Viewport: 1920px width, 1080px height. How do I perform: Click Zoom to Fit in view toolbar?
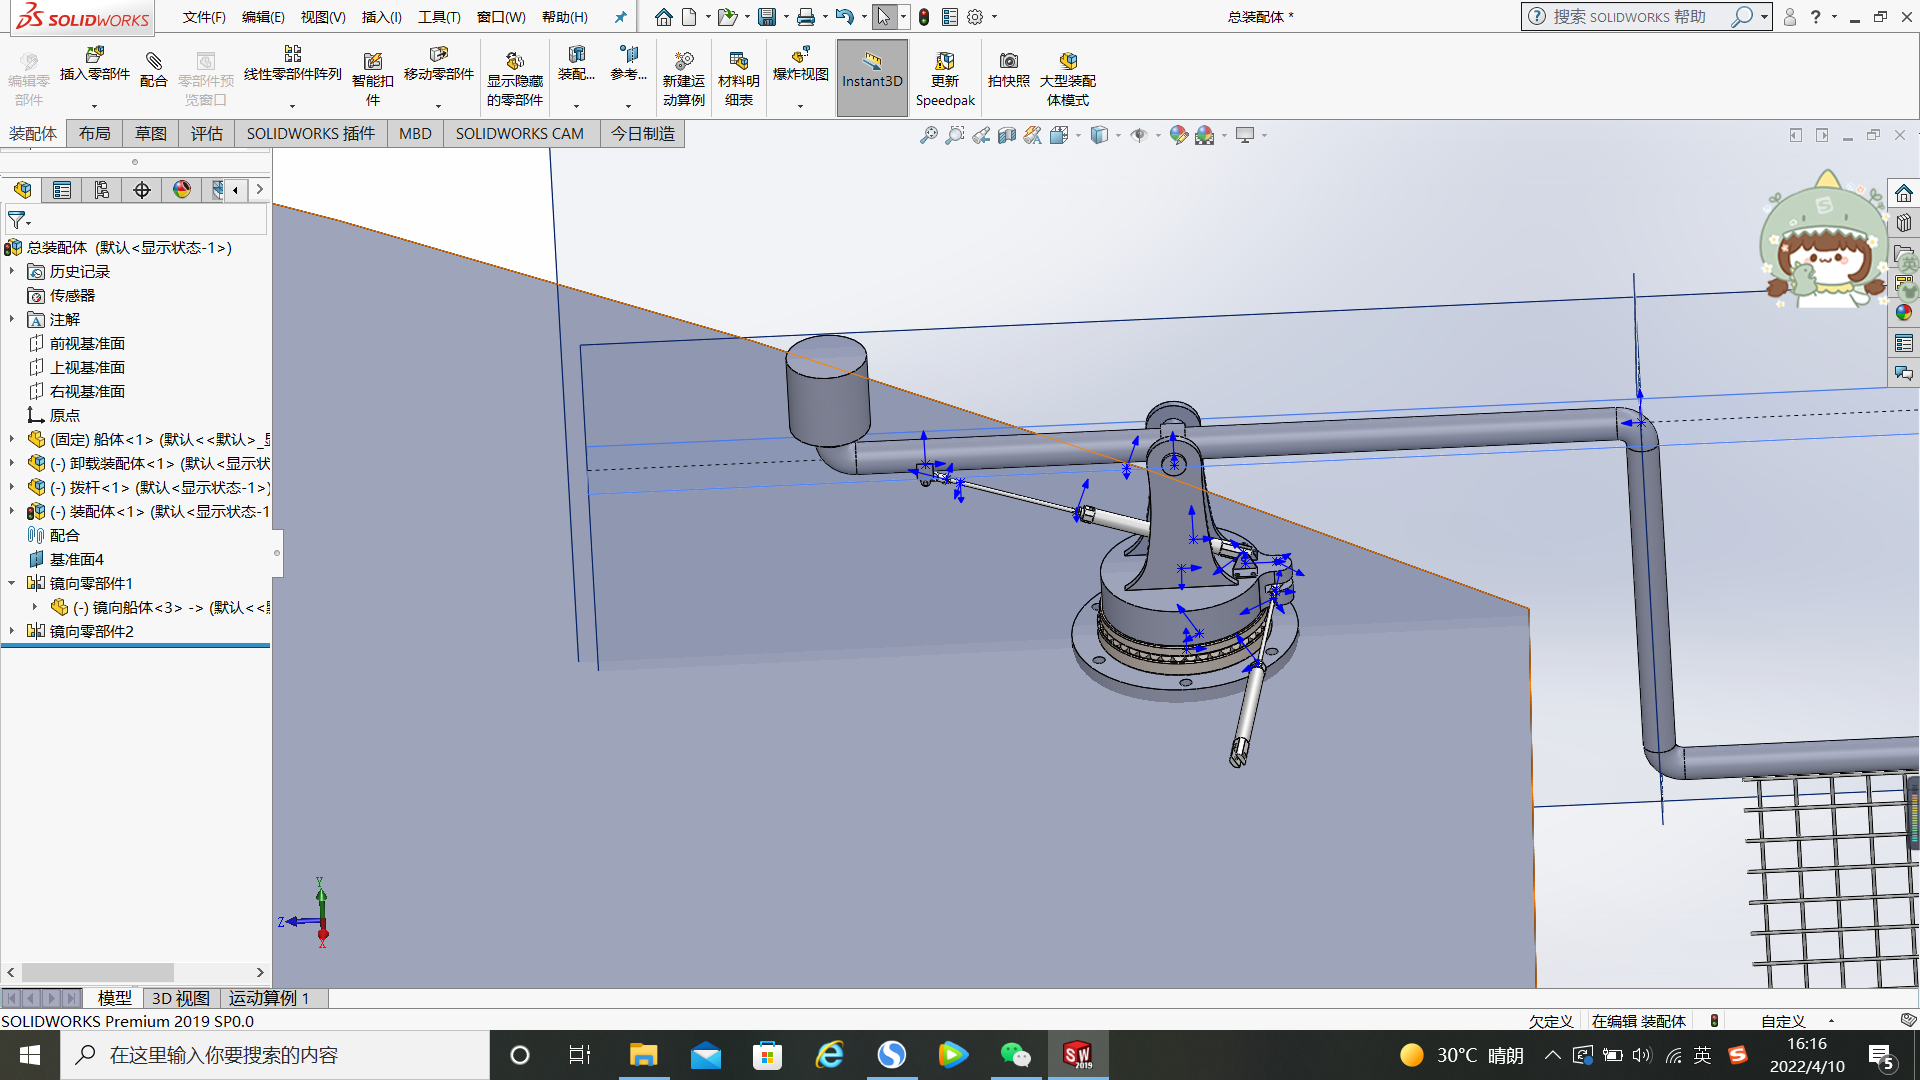[928, 135]
